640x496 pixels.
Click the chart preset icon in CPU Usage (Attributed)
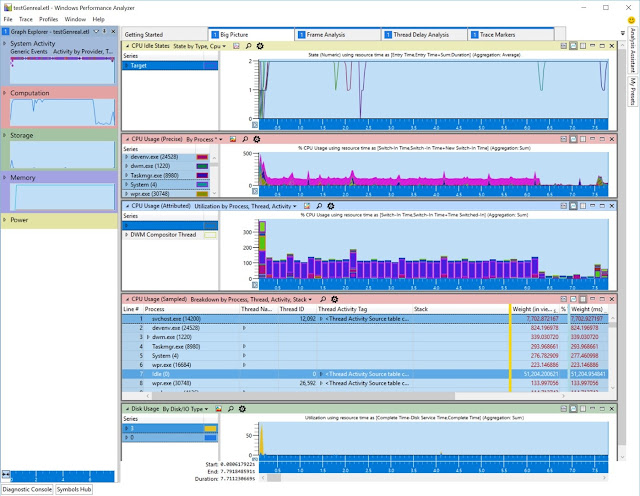[307, 206]
